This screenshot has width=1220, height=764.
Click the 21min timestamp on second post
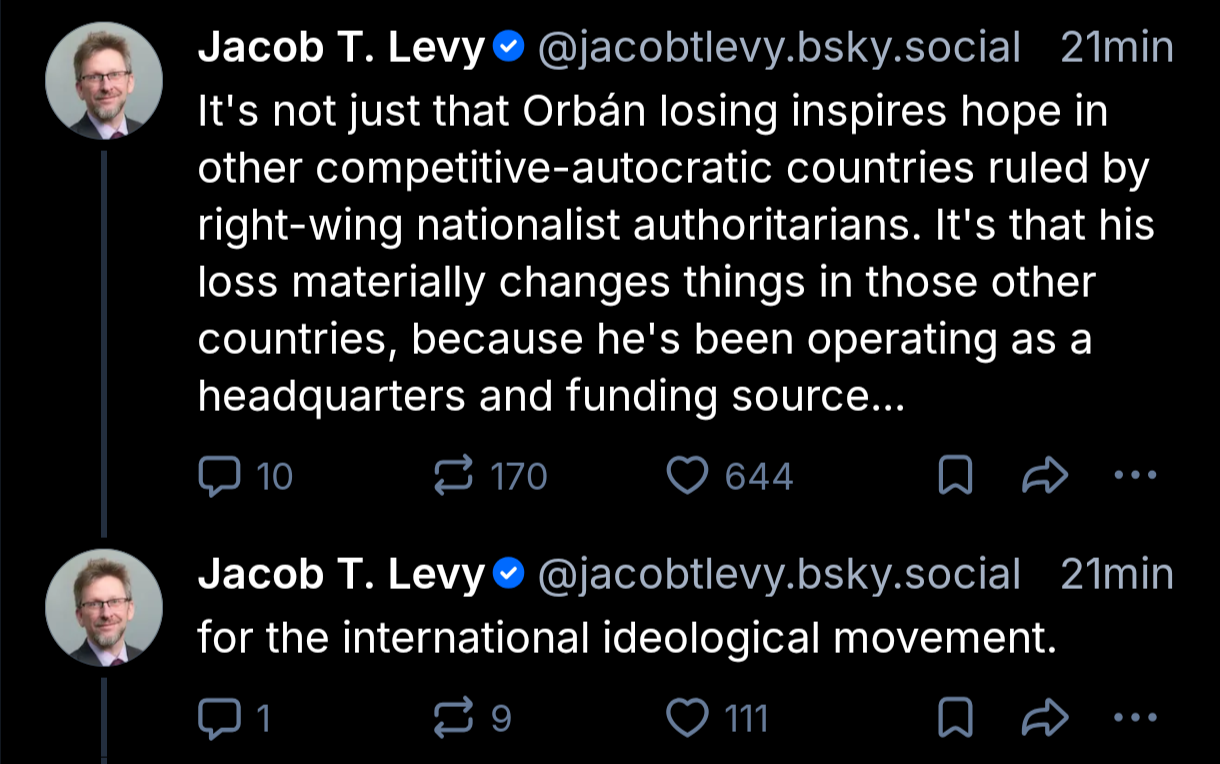coord(1116,575)
